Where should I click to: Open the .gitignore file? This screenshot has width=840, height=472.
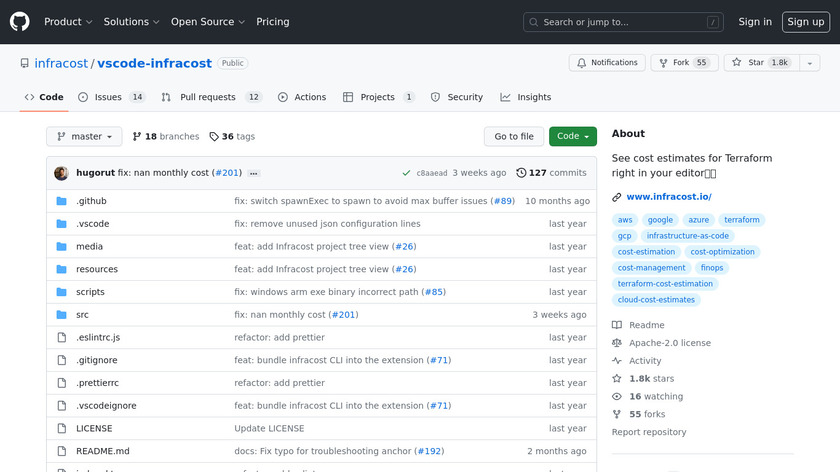coord(96,360)
